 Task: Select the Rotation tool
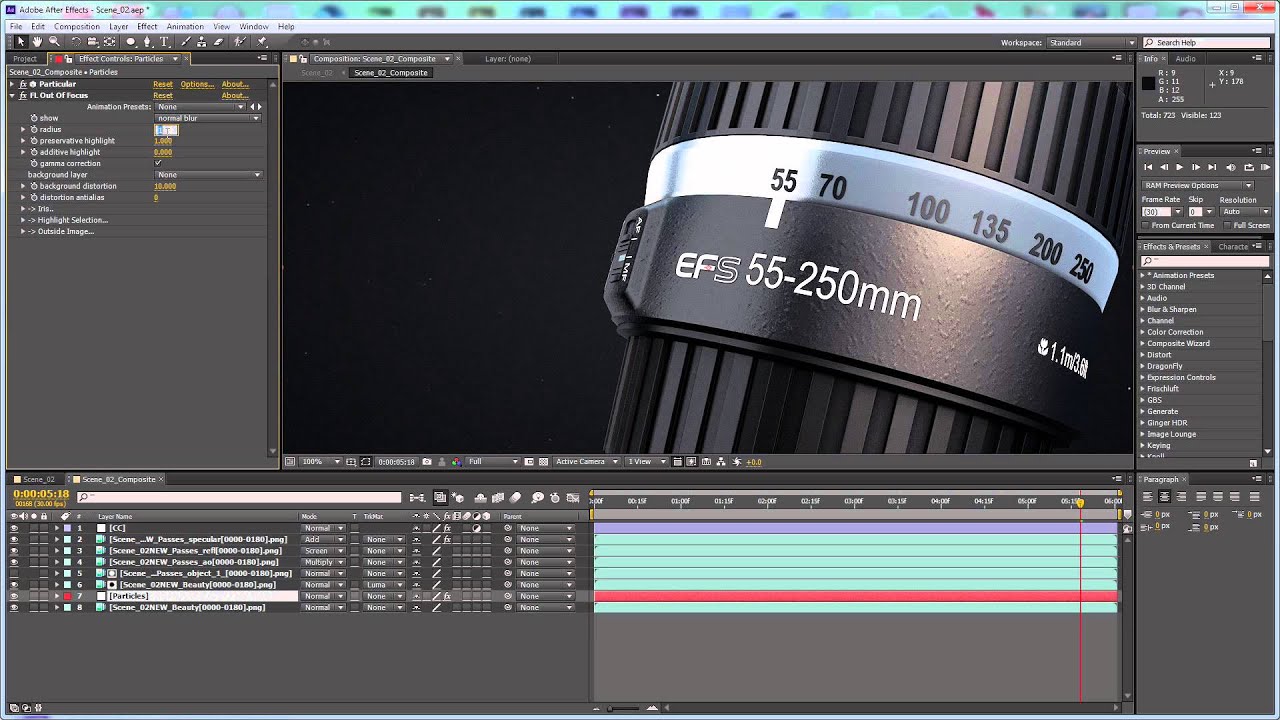pos(76,42)
